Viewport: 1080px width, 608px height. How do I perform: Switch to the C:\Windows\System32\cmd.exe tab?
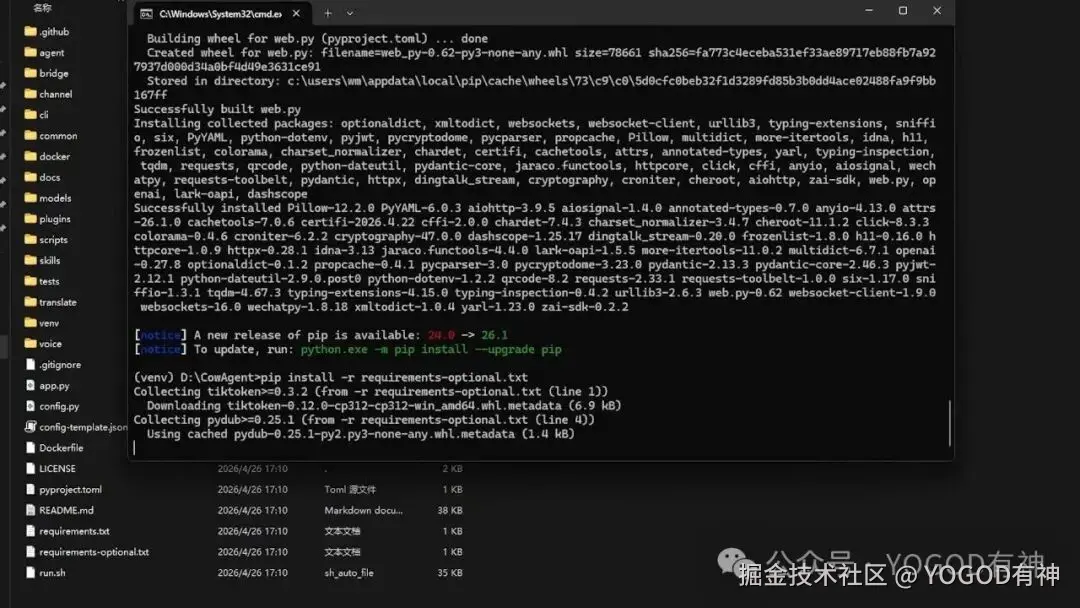(x=220, y=14)
